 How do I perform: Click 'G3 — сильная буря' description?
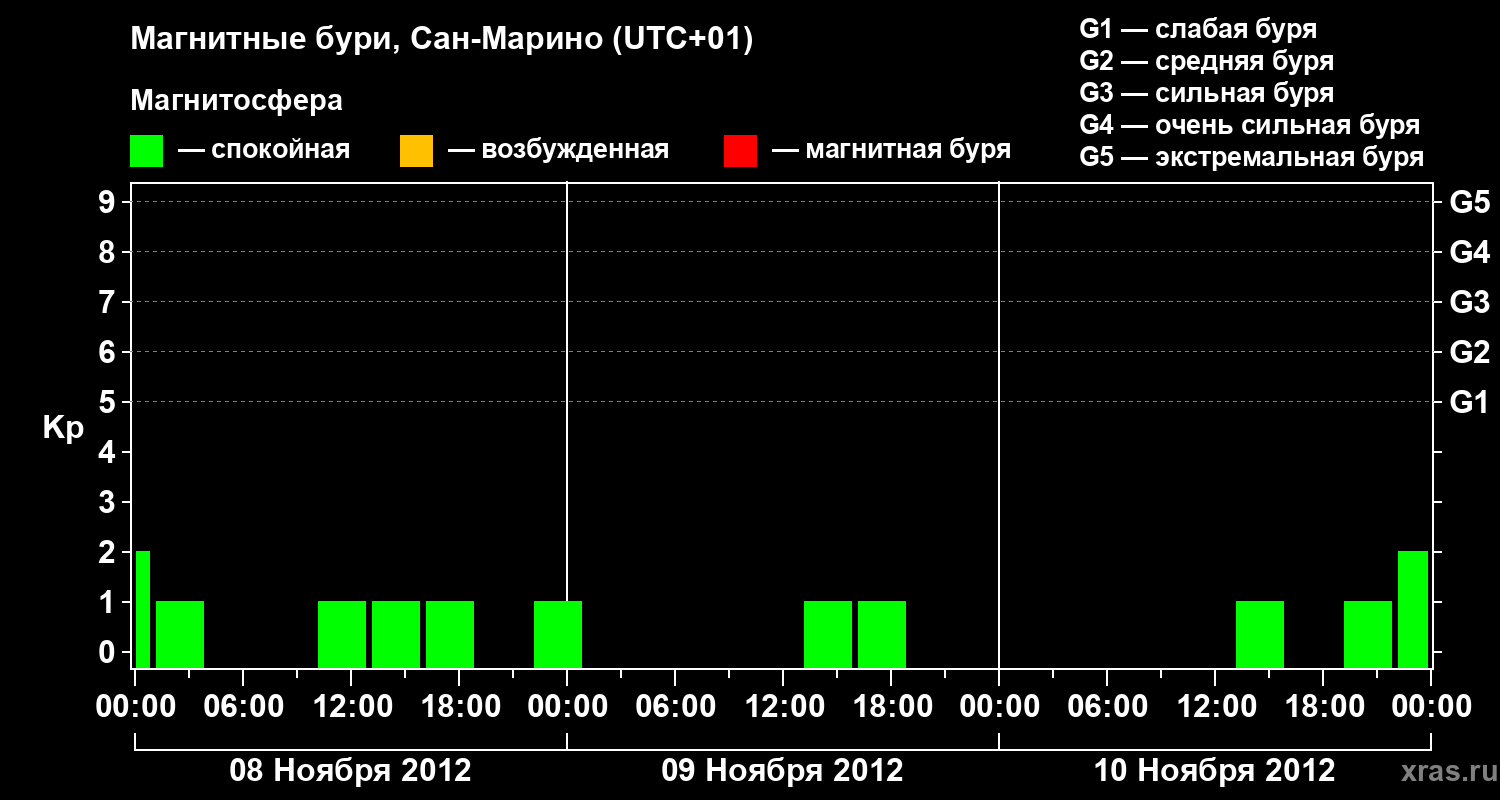tap(1207, 93)
